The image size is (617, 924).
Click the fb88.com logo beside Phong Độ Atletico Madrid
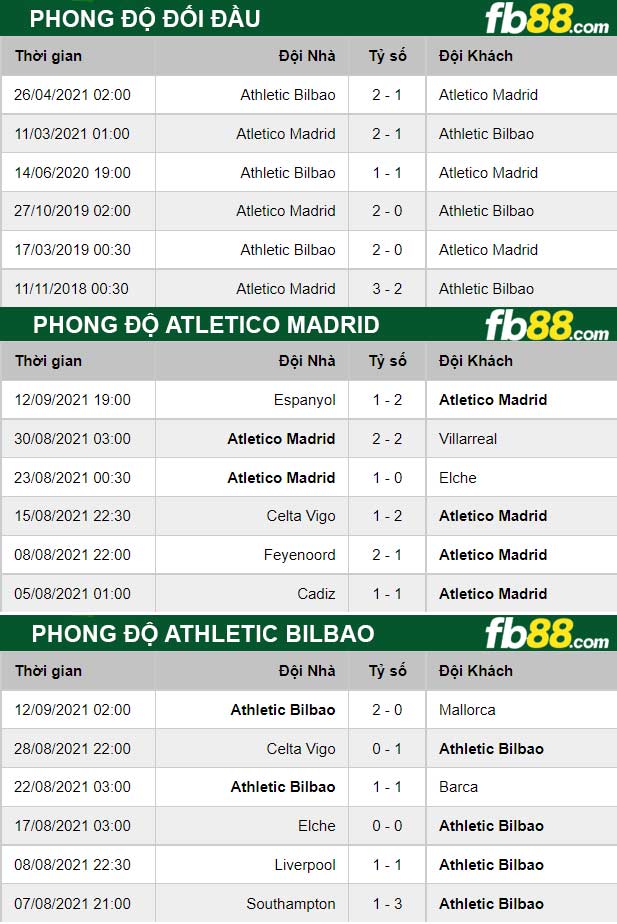click(x=546, y=325)
